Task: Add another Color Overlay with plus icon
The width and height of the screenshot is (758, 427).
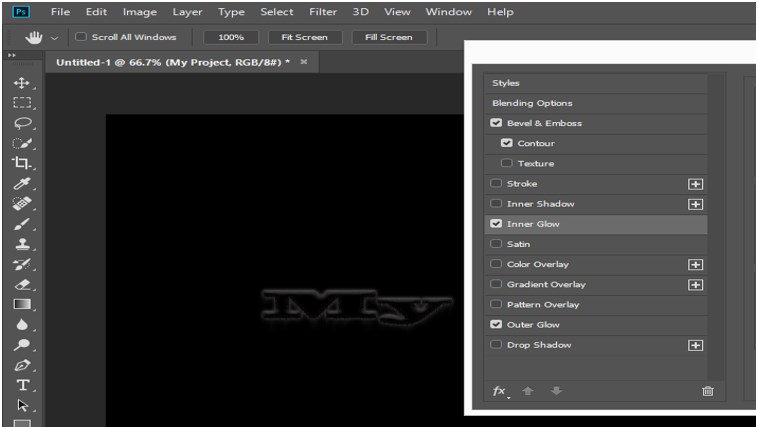Action: (x=695, y=265)
